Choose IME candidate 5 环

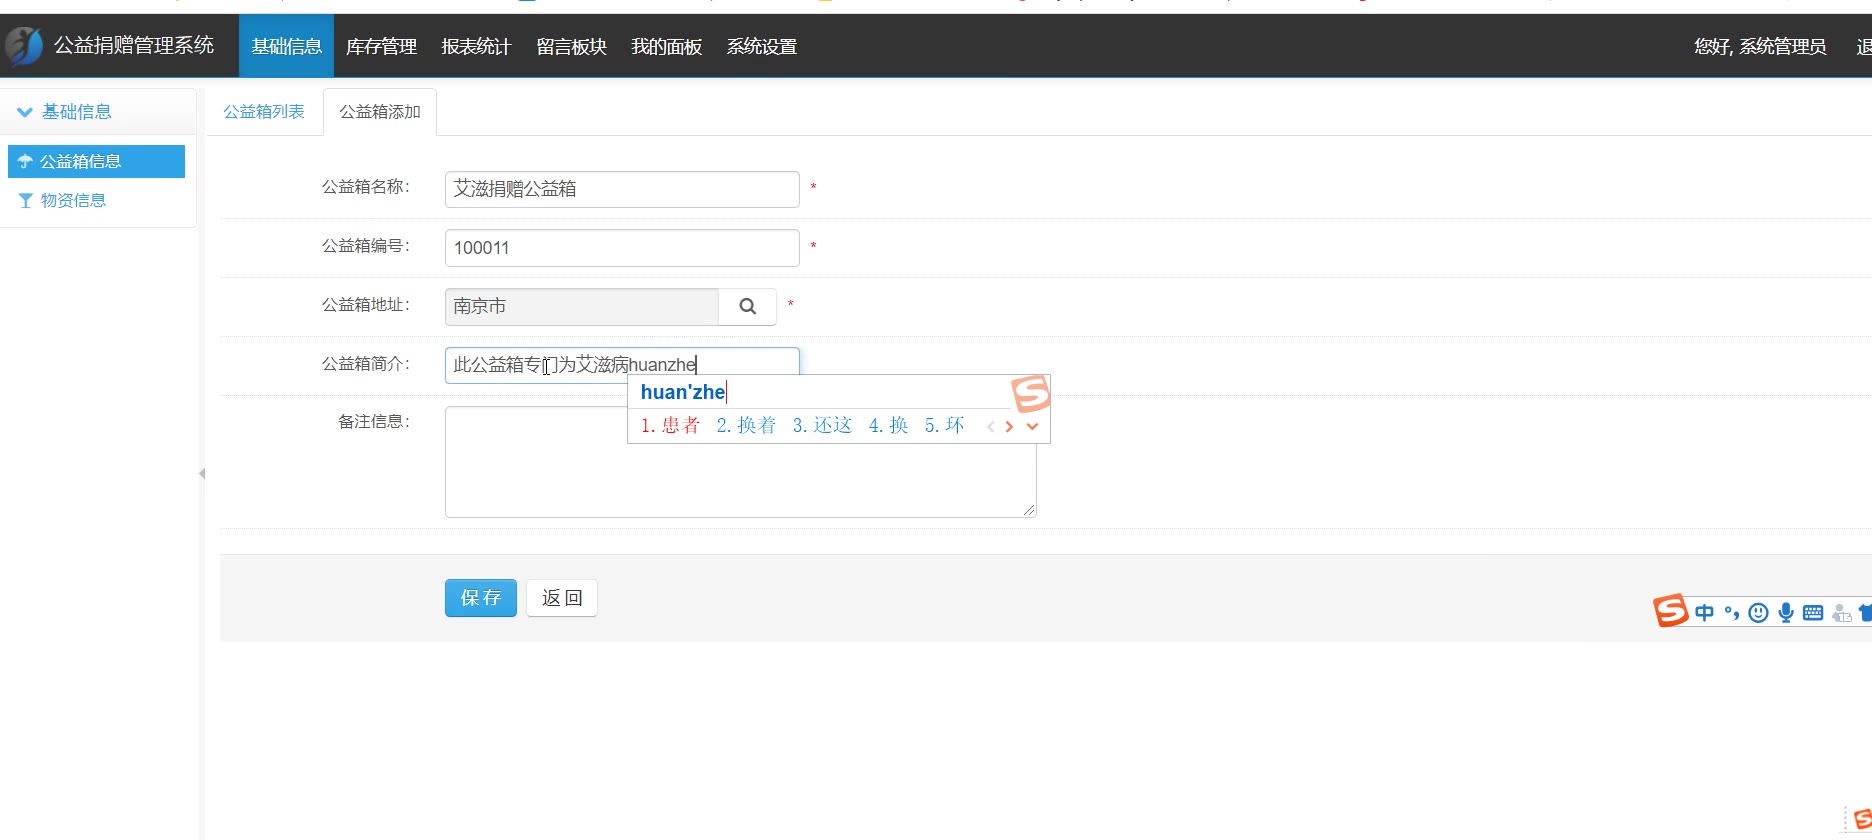point(944,425)
